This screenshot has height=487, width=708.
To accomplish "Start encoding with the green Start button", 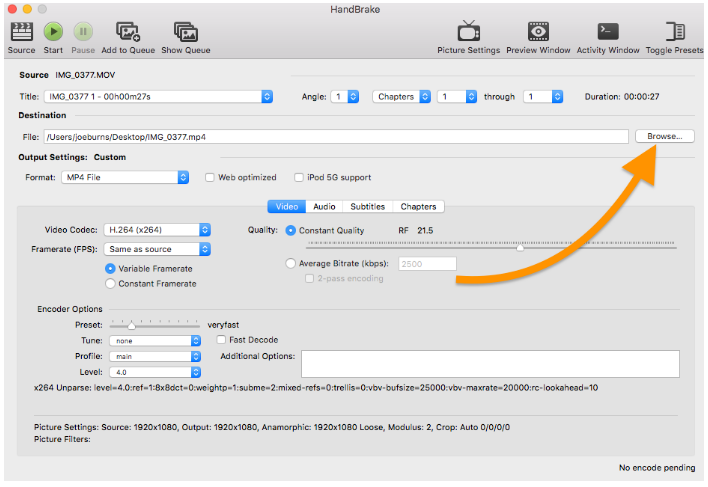I will [53, 32].
